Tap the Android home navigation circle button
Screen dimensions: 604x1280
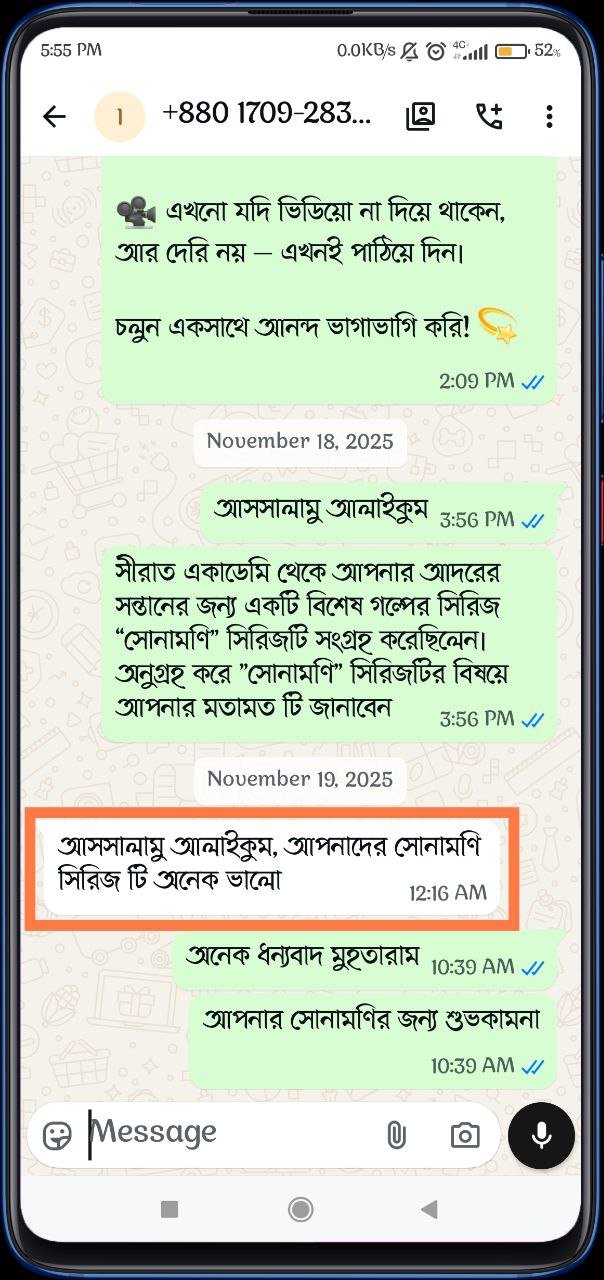coord(300,1209)
